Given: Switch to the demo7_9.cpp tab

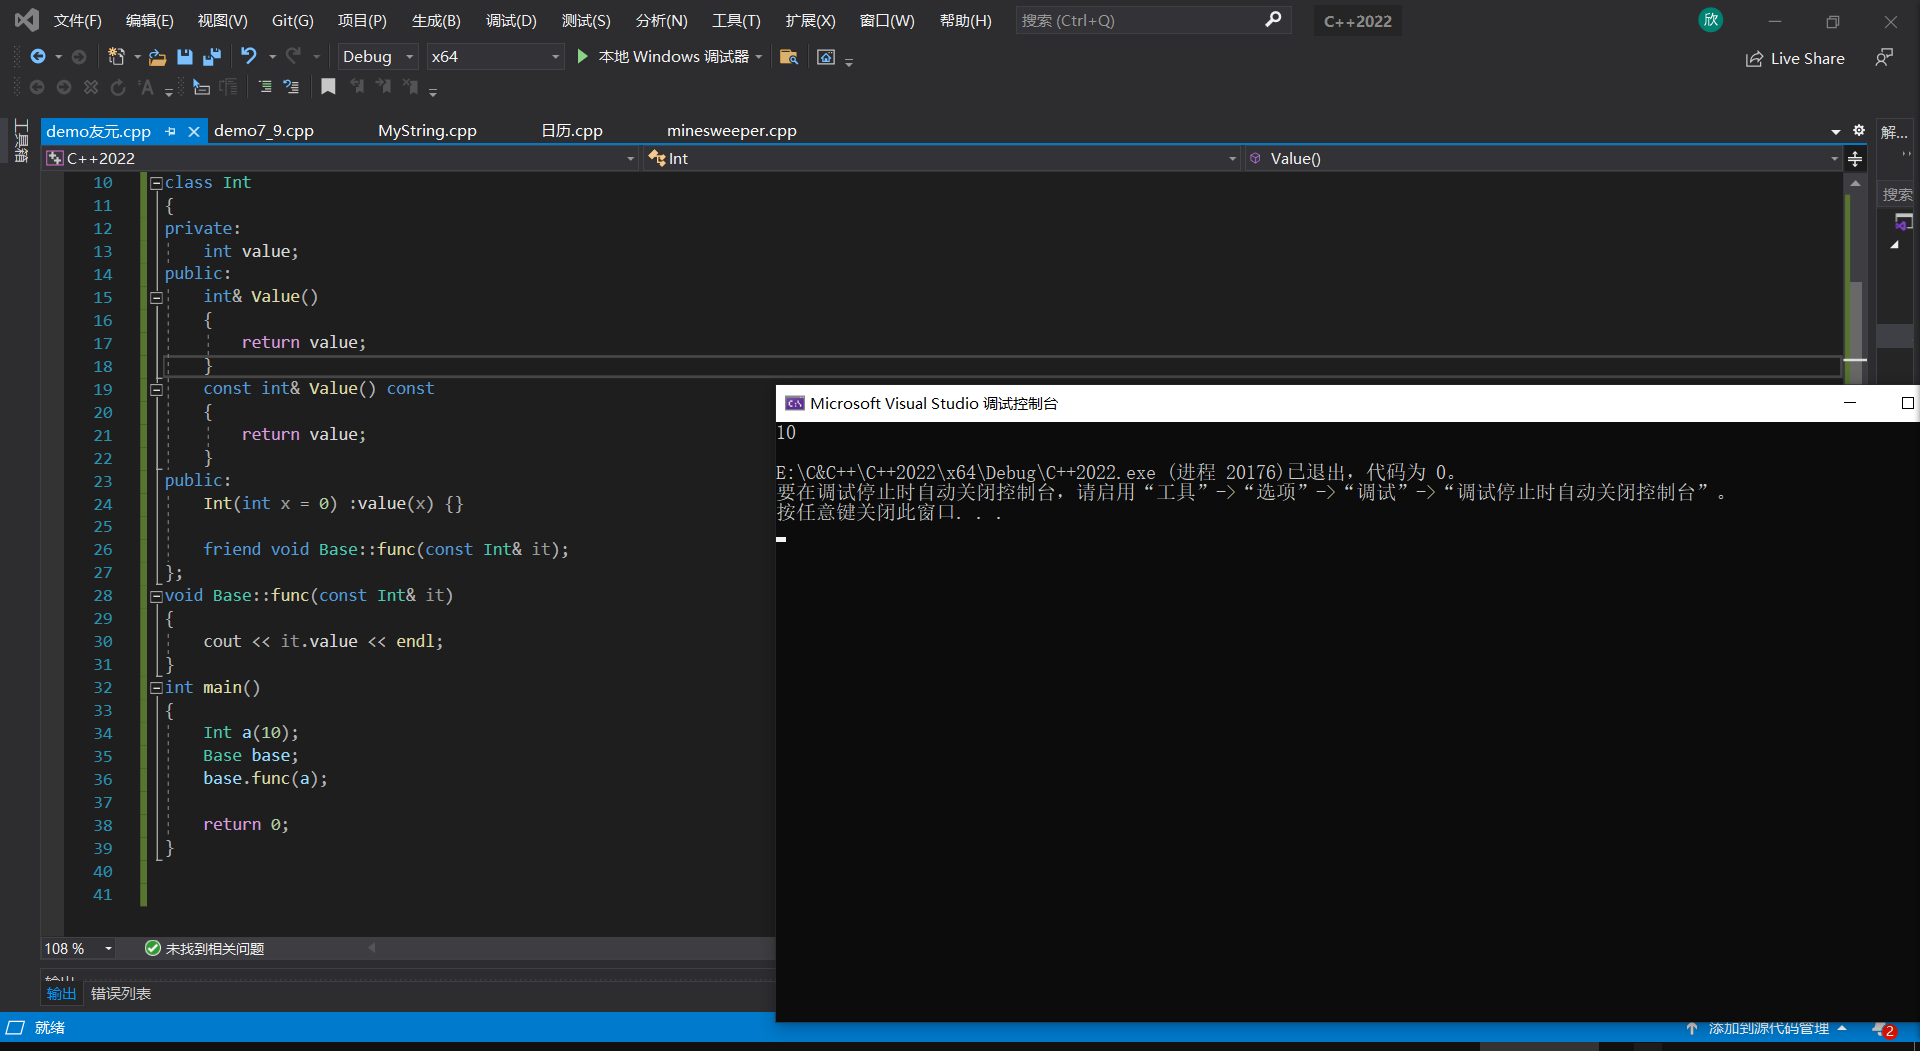Looking at the screenshot, I should [264, 131].
